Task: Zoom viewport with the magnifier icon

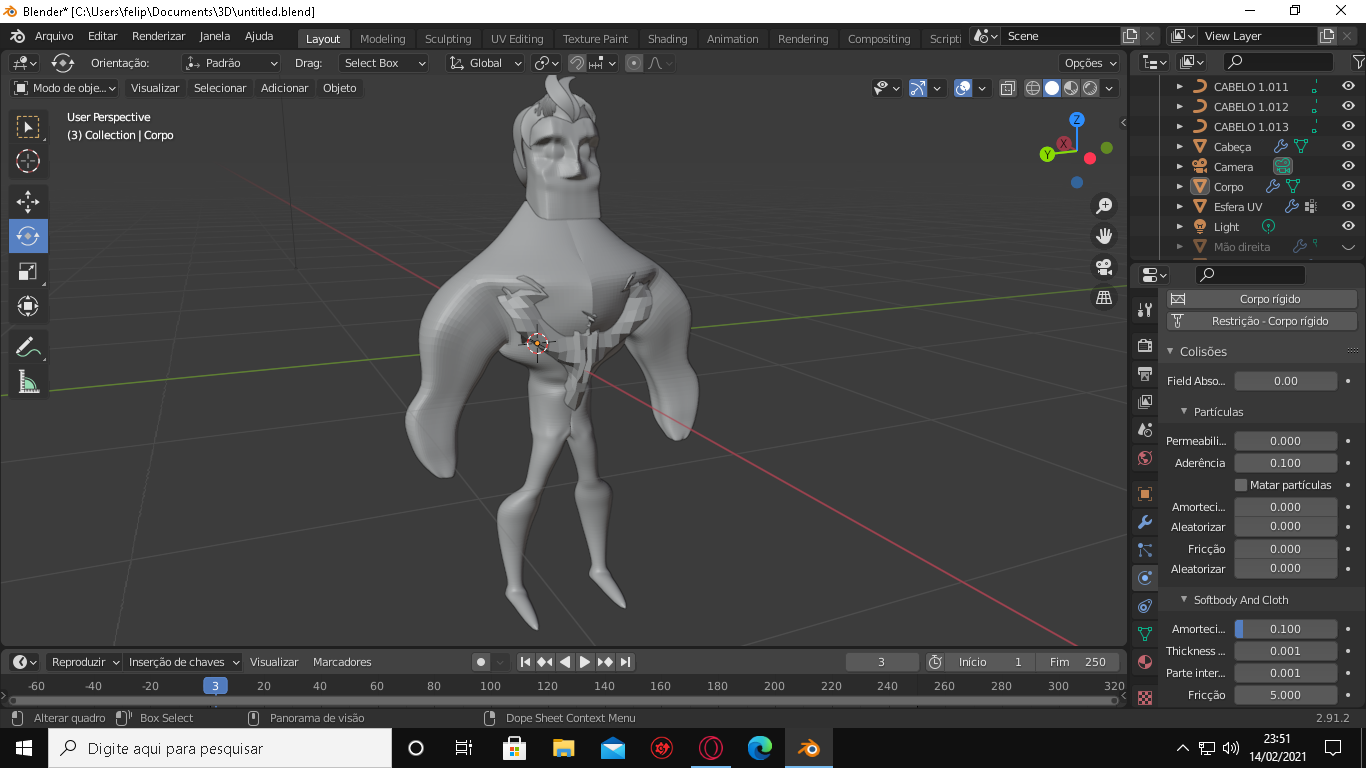Action: tap(1104, 206)
